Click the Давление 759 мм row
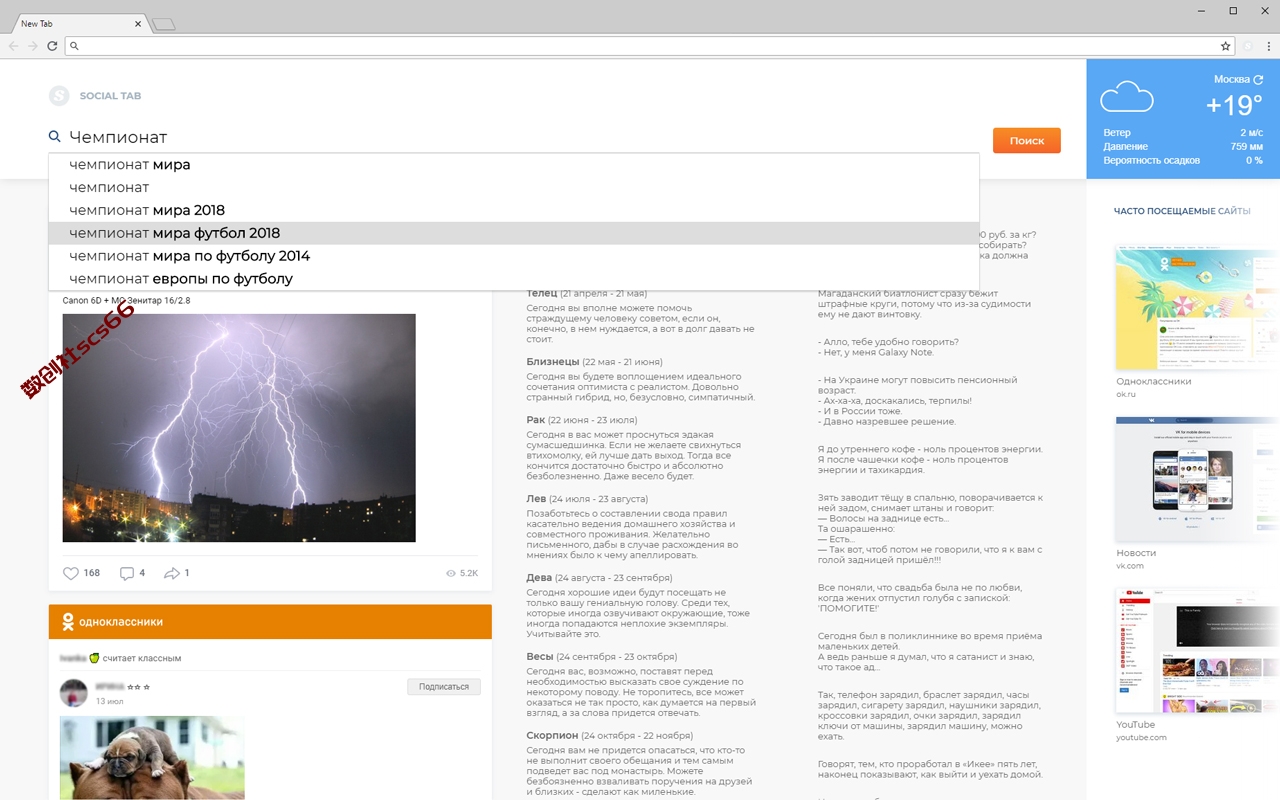1280x800 pixels. (x=1183, y=147)
